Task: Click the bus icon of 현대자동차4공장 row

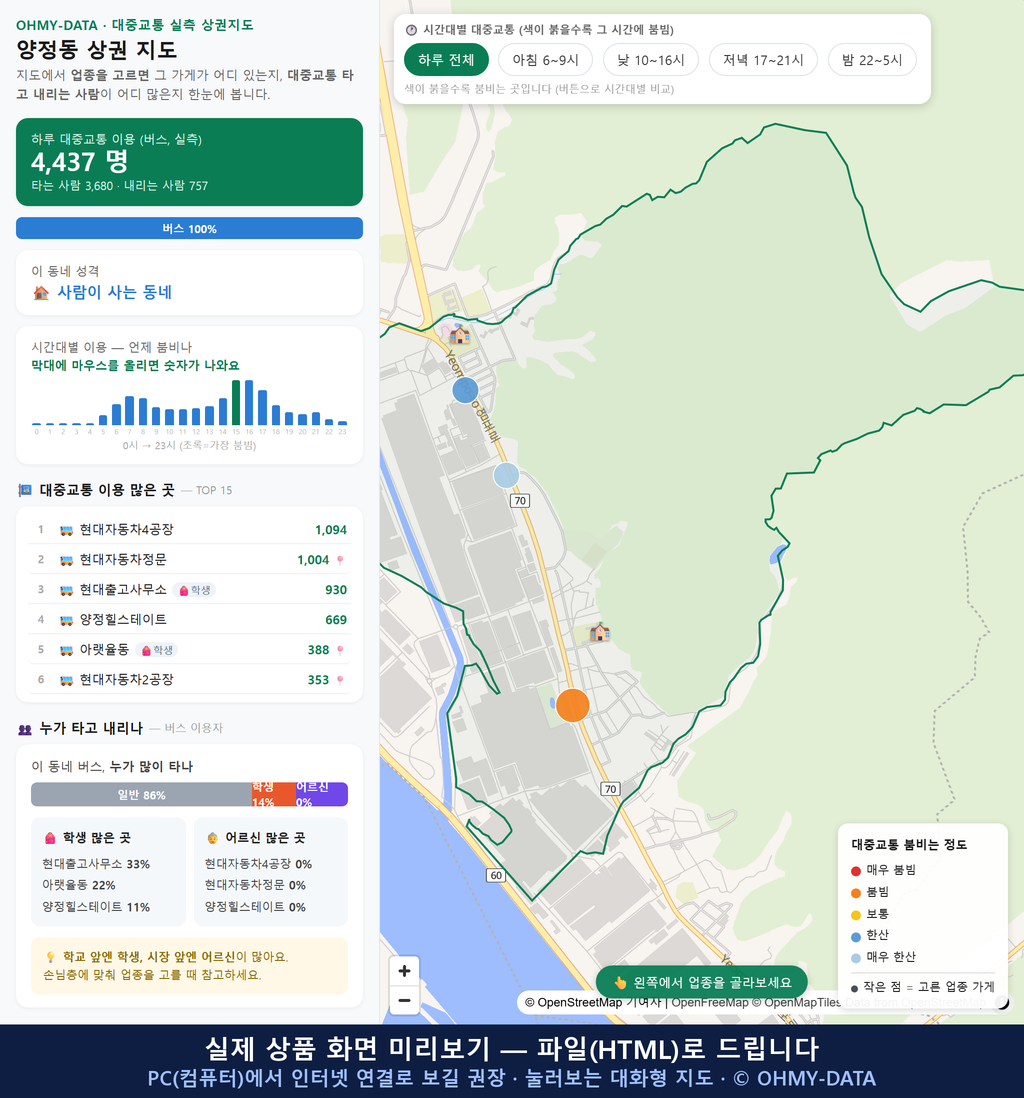Action: tap(66, 530)
